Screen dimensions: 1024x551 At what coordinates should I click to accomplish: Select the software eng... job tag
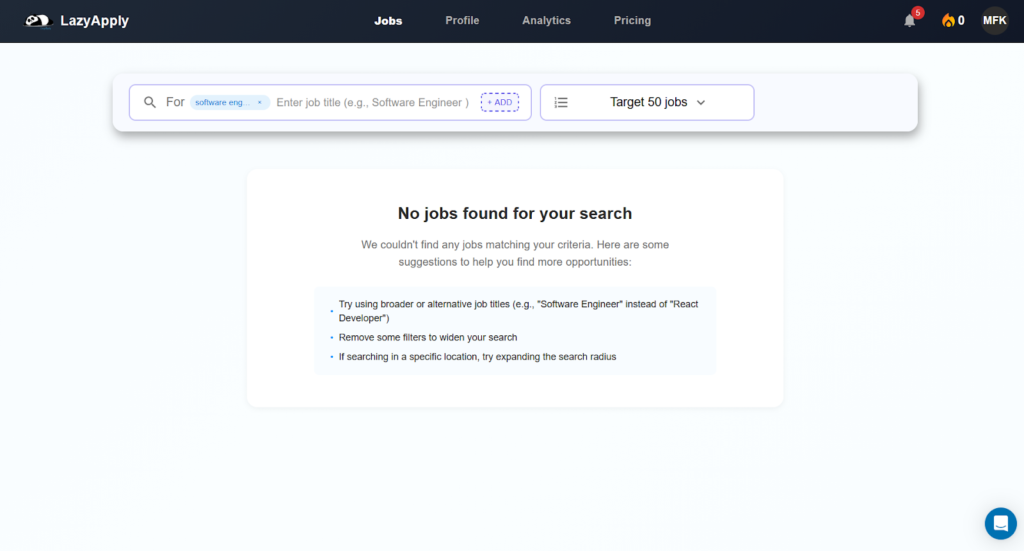click(230, 102)
